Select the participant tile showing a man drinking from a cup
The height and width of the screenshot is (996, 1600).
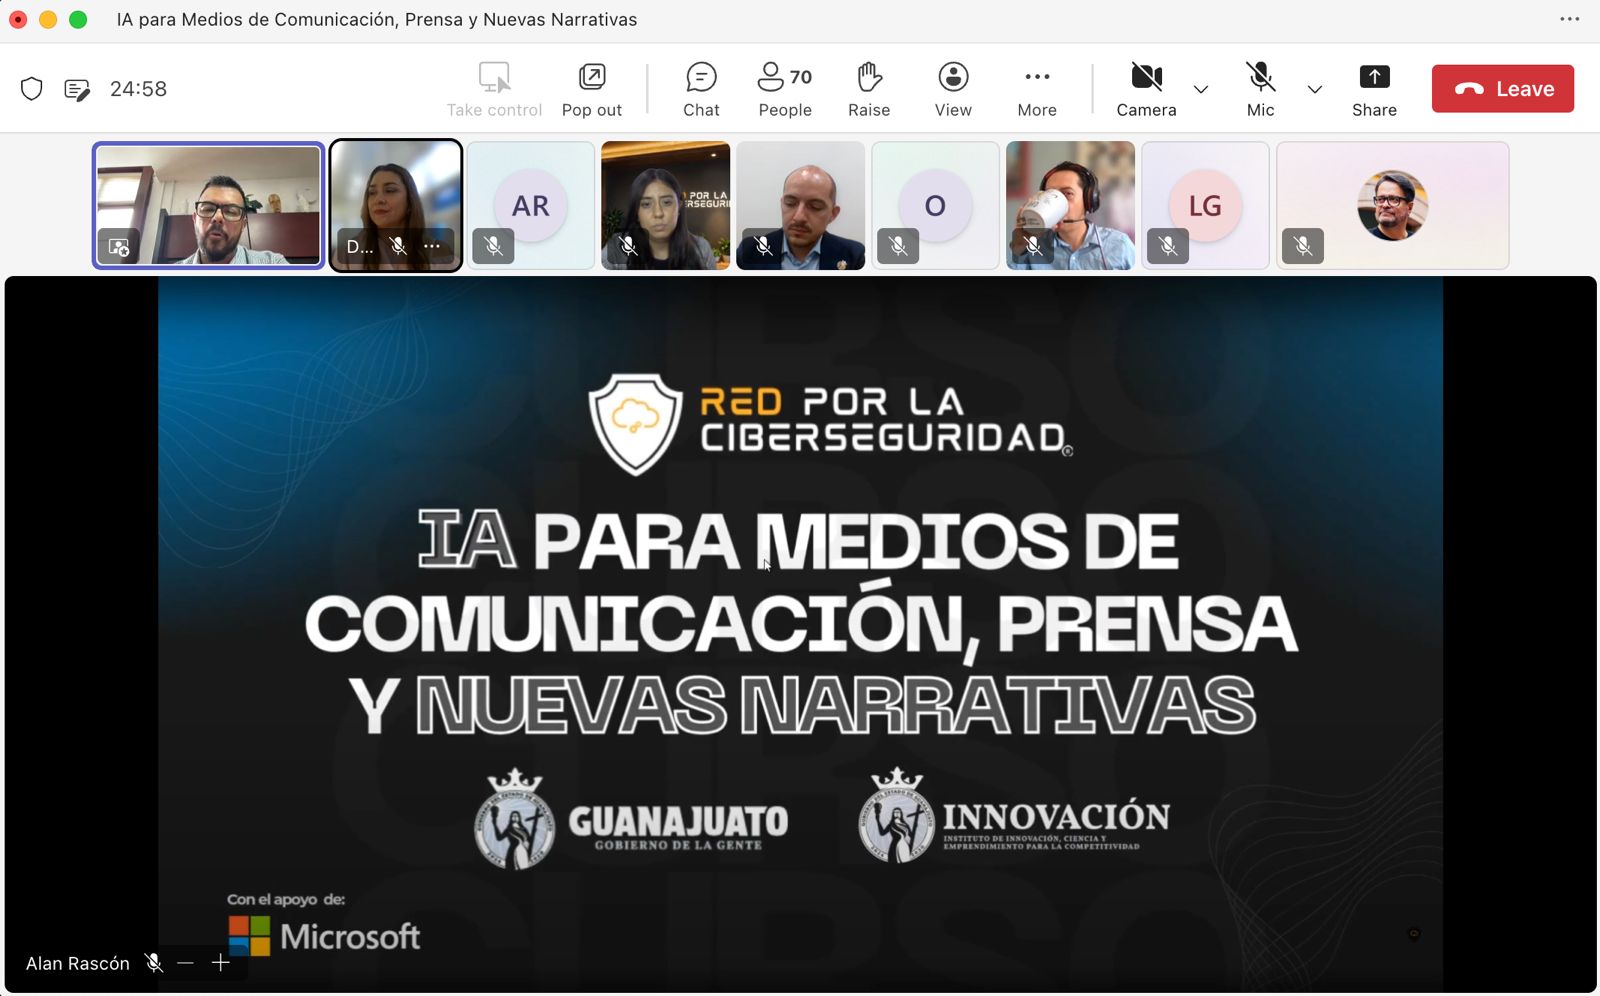click(1070, 205)
